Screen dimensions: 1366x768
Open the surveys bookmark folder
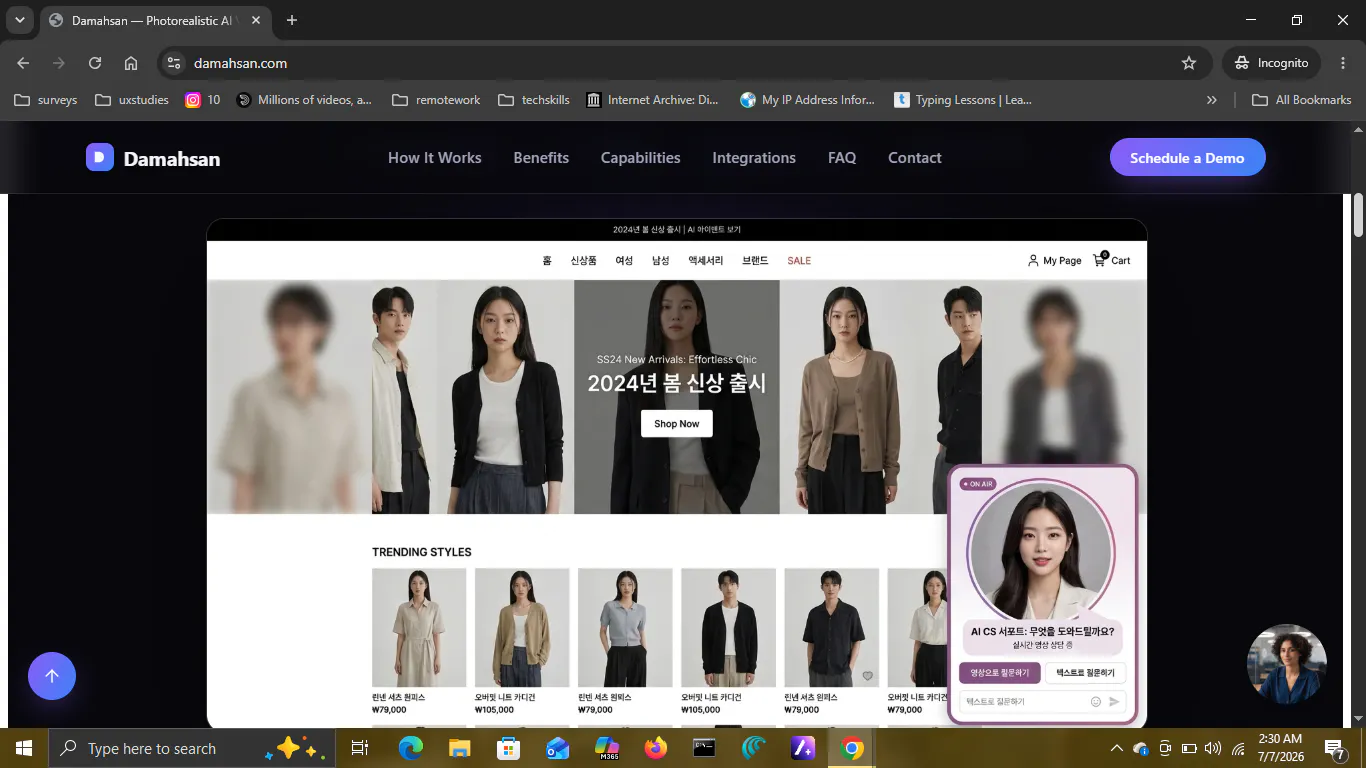pos(44,100)
